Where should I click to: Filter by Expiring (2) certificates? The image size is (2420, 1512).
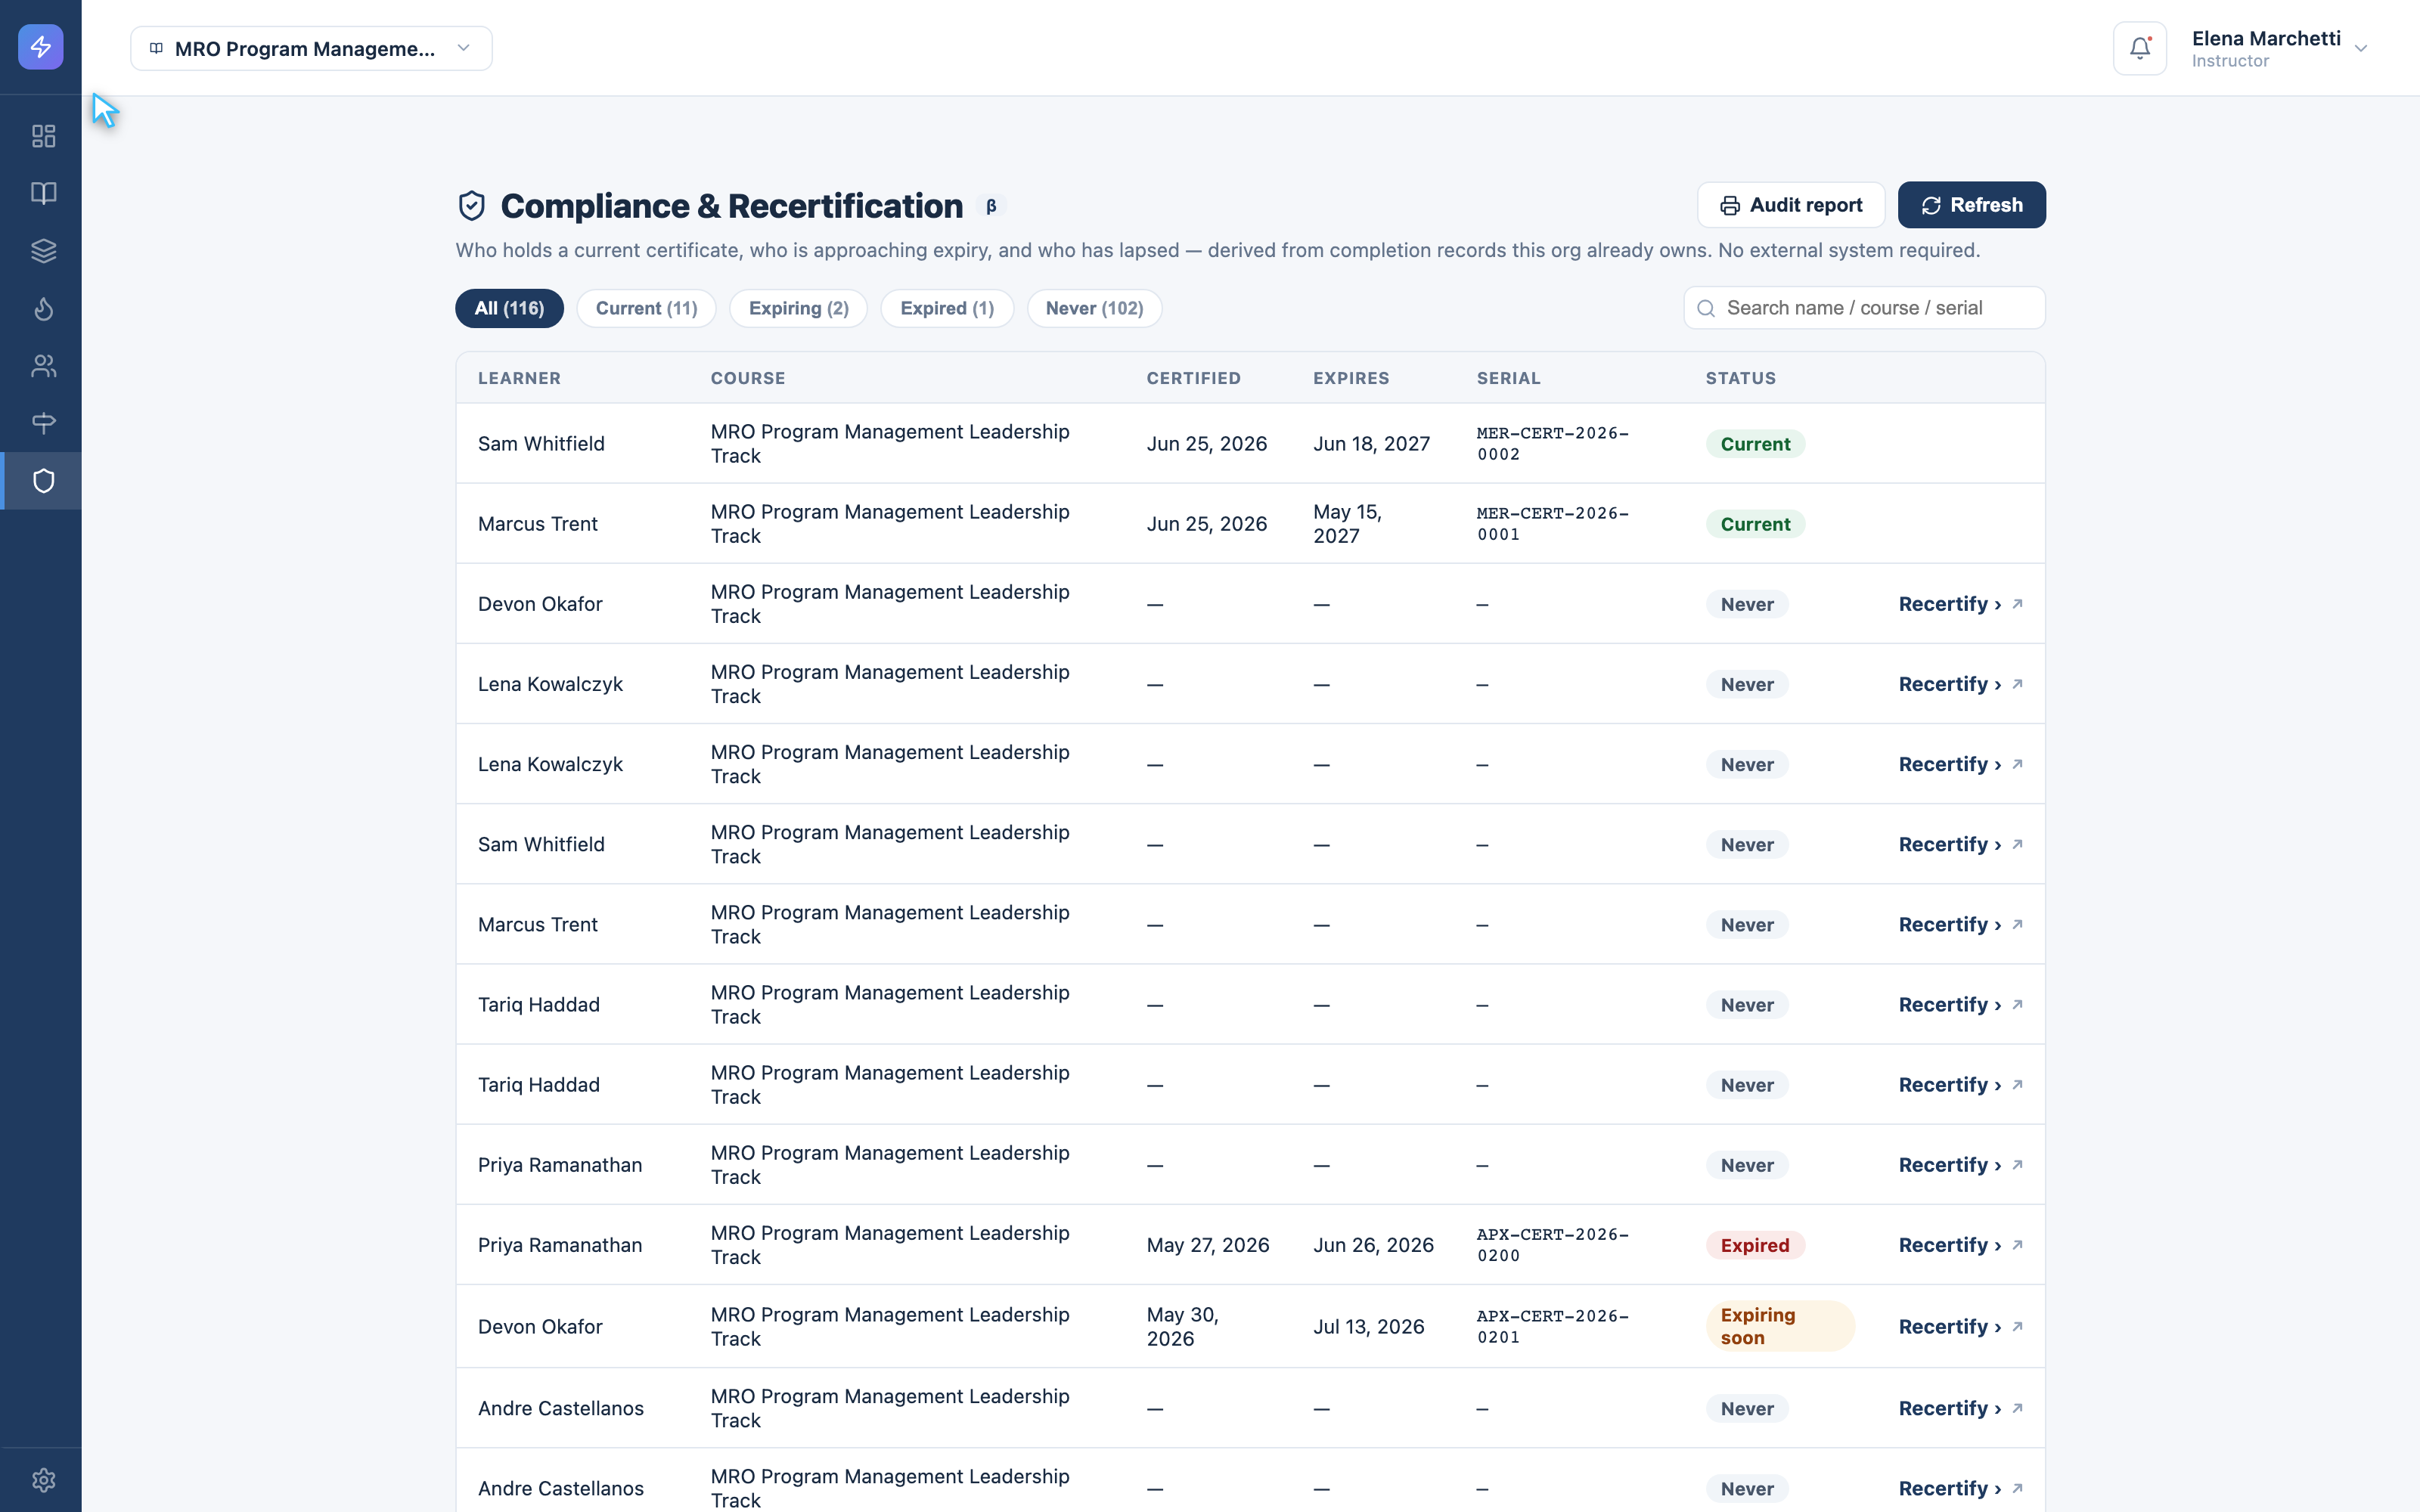click(798, 308)
